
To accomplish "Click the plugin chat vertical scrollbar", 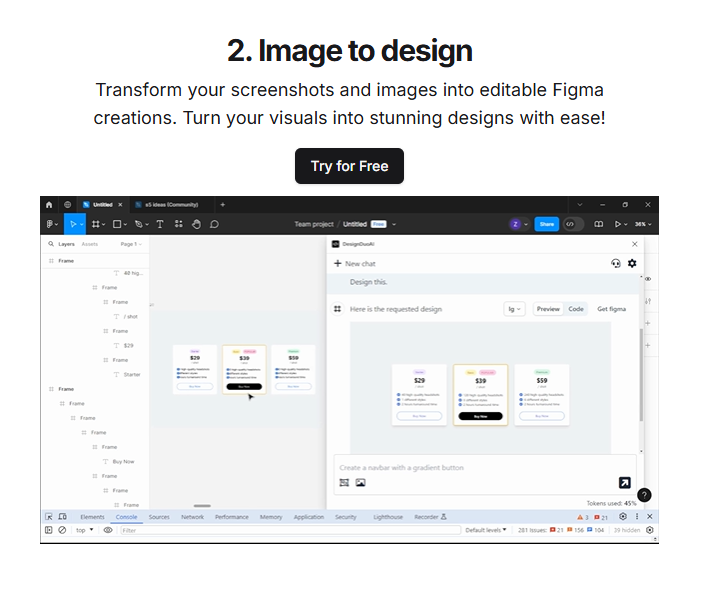I will (x=641, y=375).
